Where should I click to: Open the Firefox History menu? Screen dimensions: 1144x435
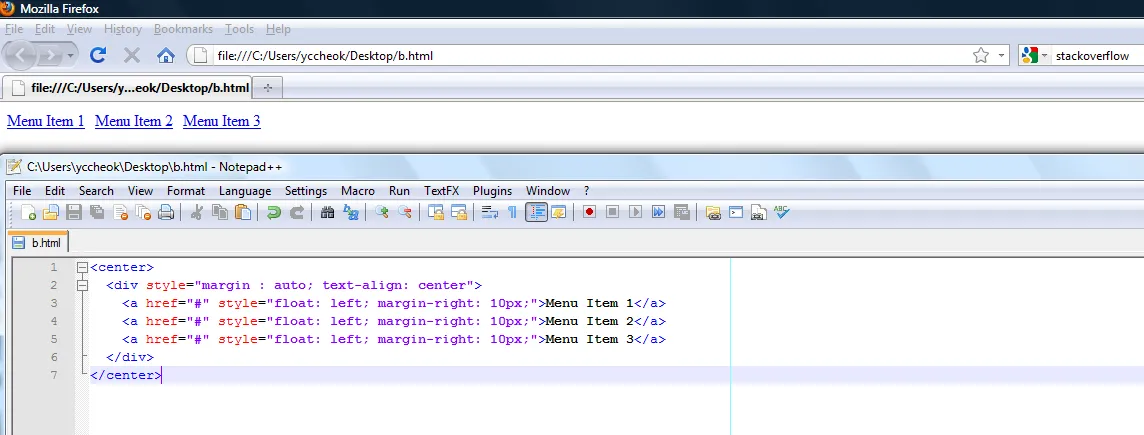(123, 29)
